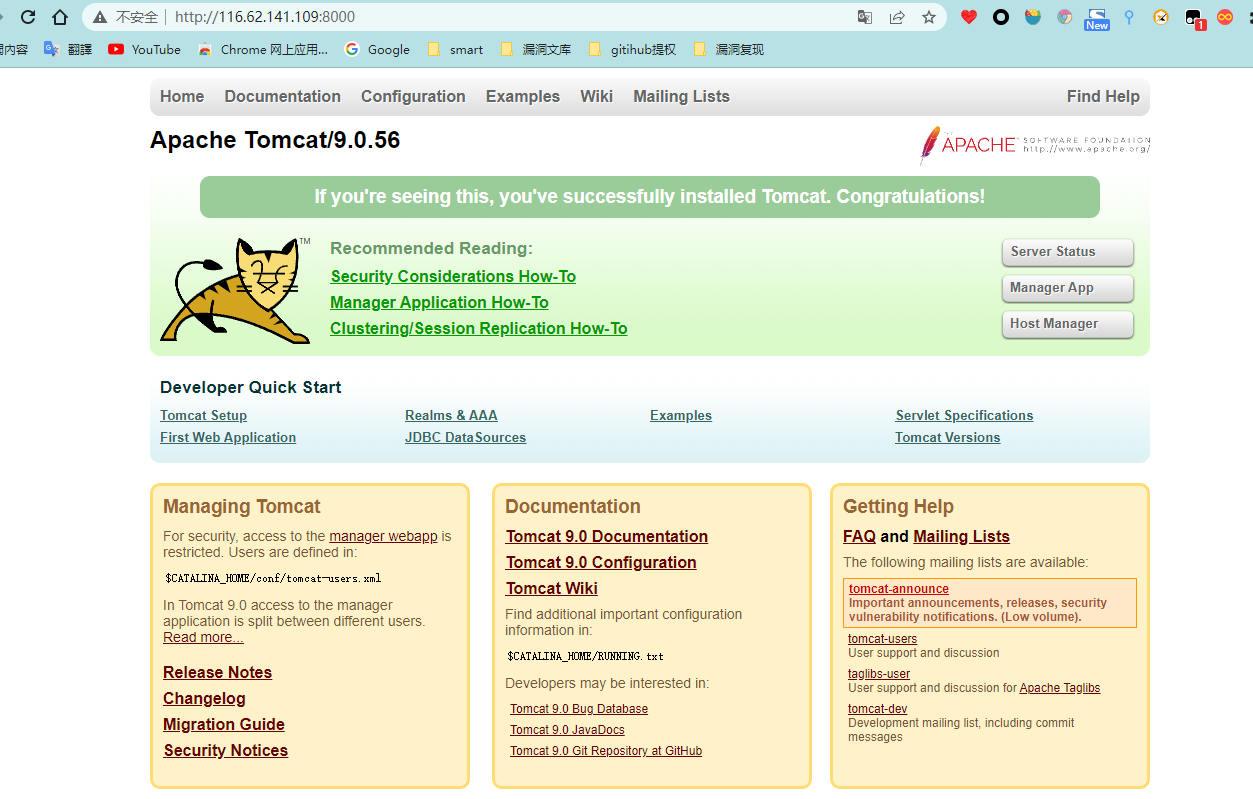Open the FAQ link under Getting Help
This screenshot has width=1253, height=799.
coord(859,536)
